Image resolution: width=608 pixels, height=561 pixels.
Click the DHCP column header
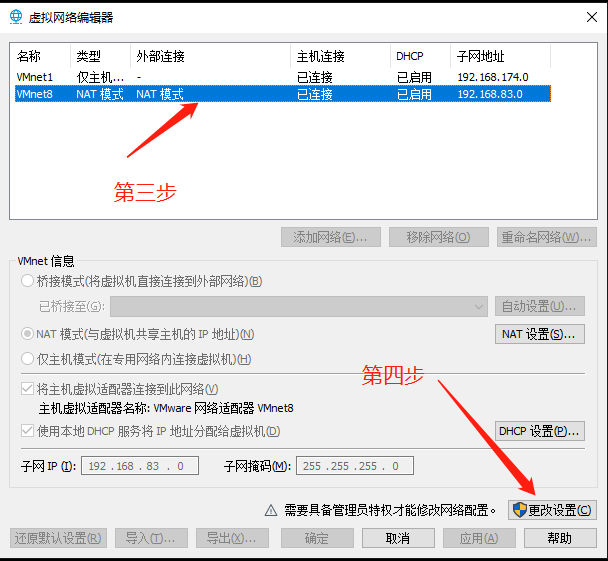click(x=420, y=56)
